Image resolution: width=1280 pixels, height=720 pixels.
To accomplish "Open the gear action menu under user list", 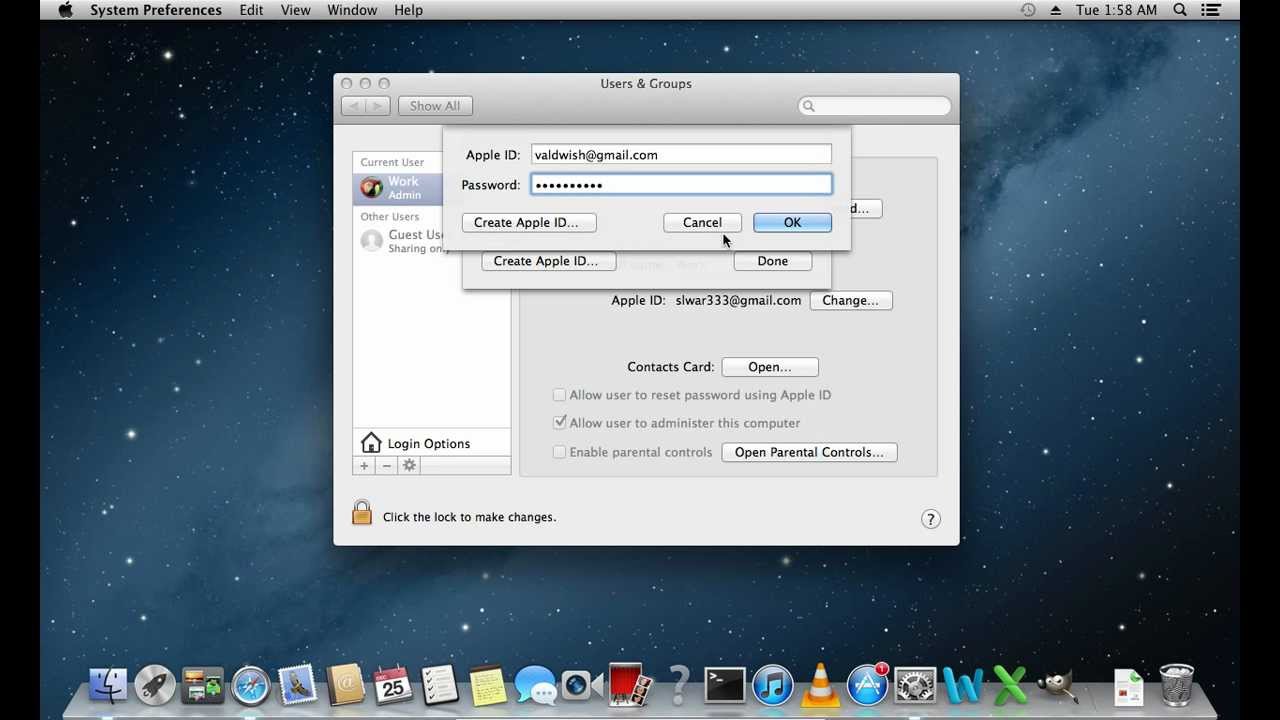I will tap(409, 466).
